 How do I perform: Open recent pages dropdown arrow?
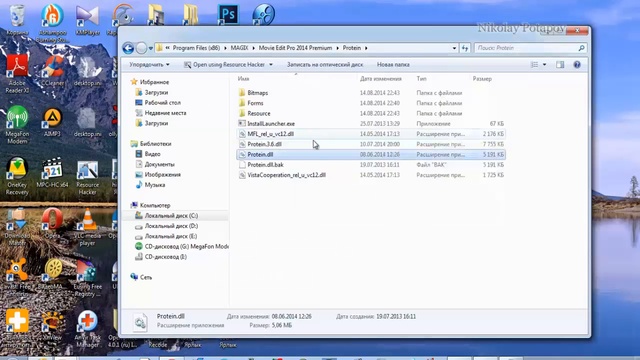tap(151, 48)
